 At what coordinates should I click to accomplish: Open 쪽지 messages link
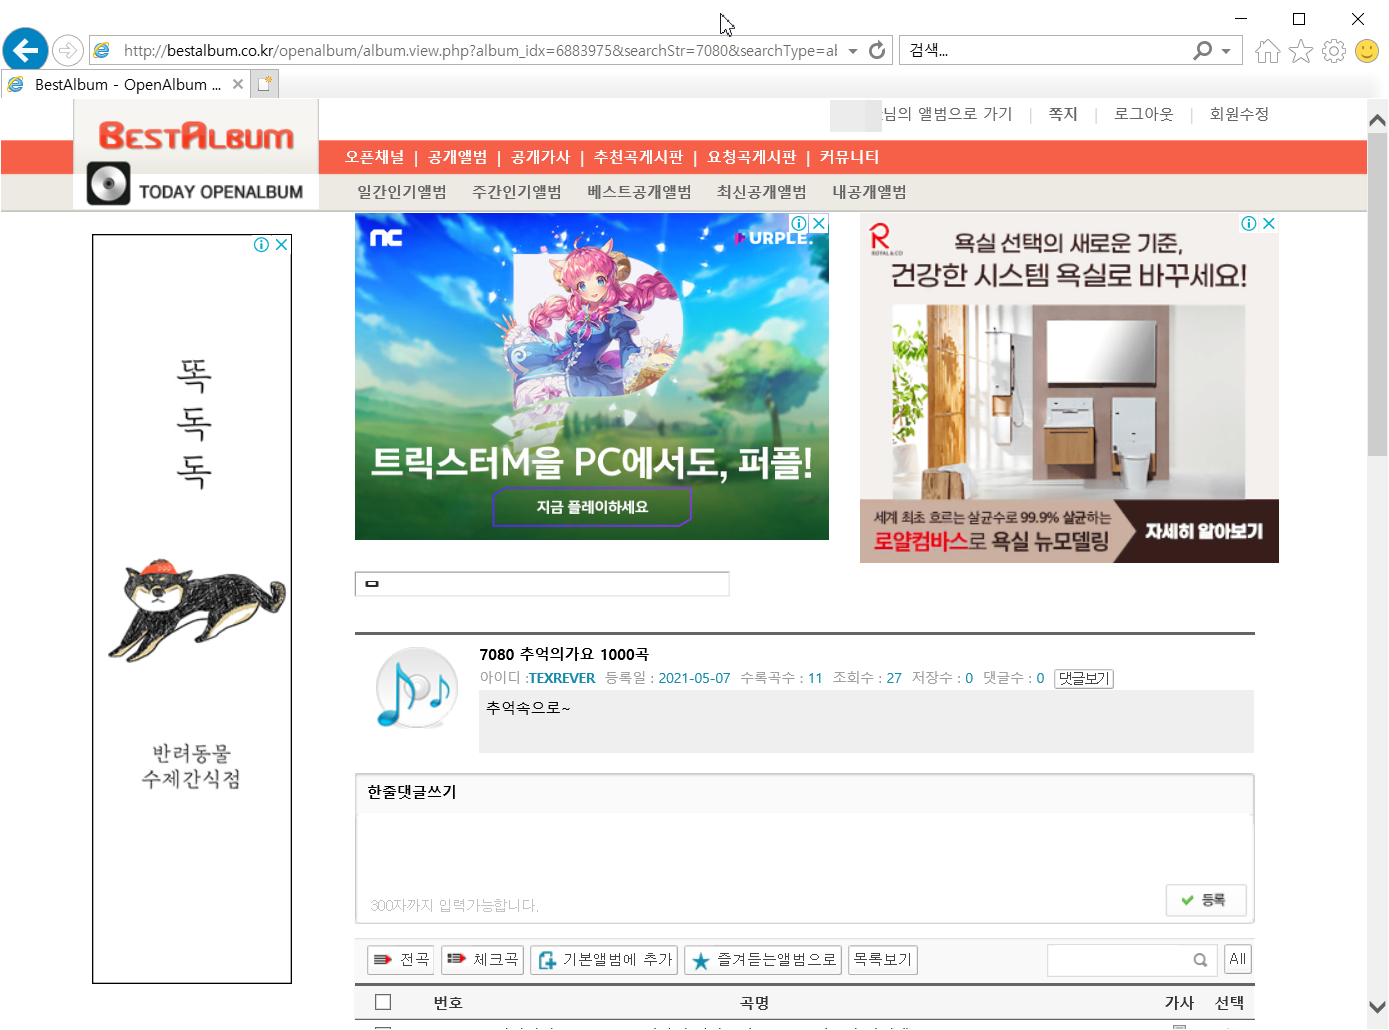[x=1063, y=114]
